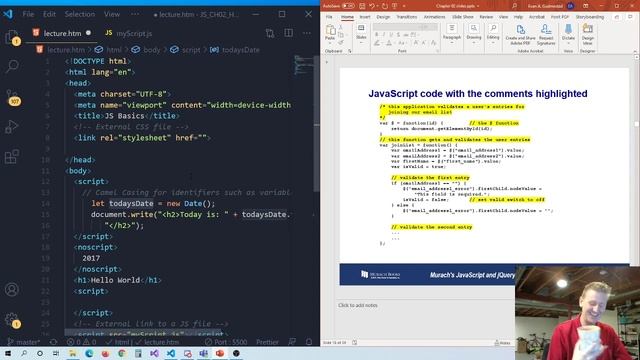Open the PowerPoint Review tab
Viewport: 640px width, 360px height.
(x=486, y=17)
